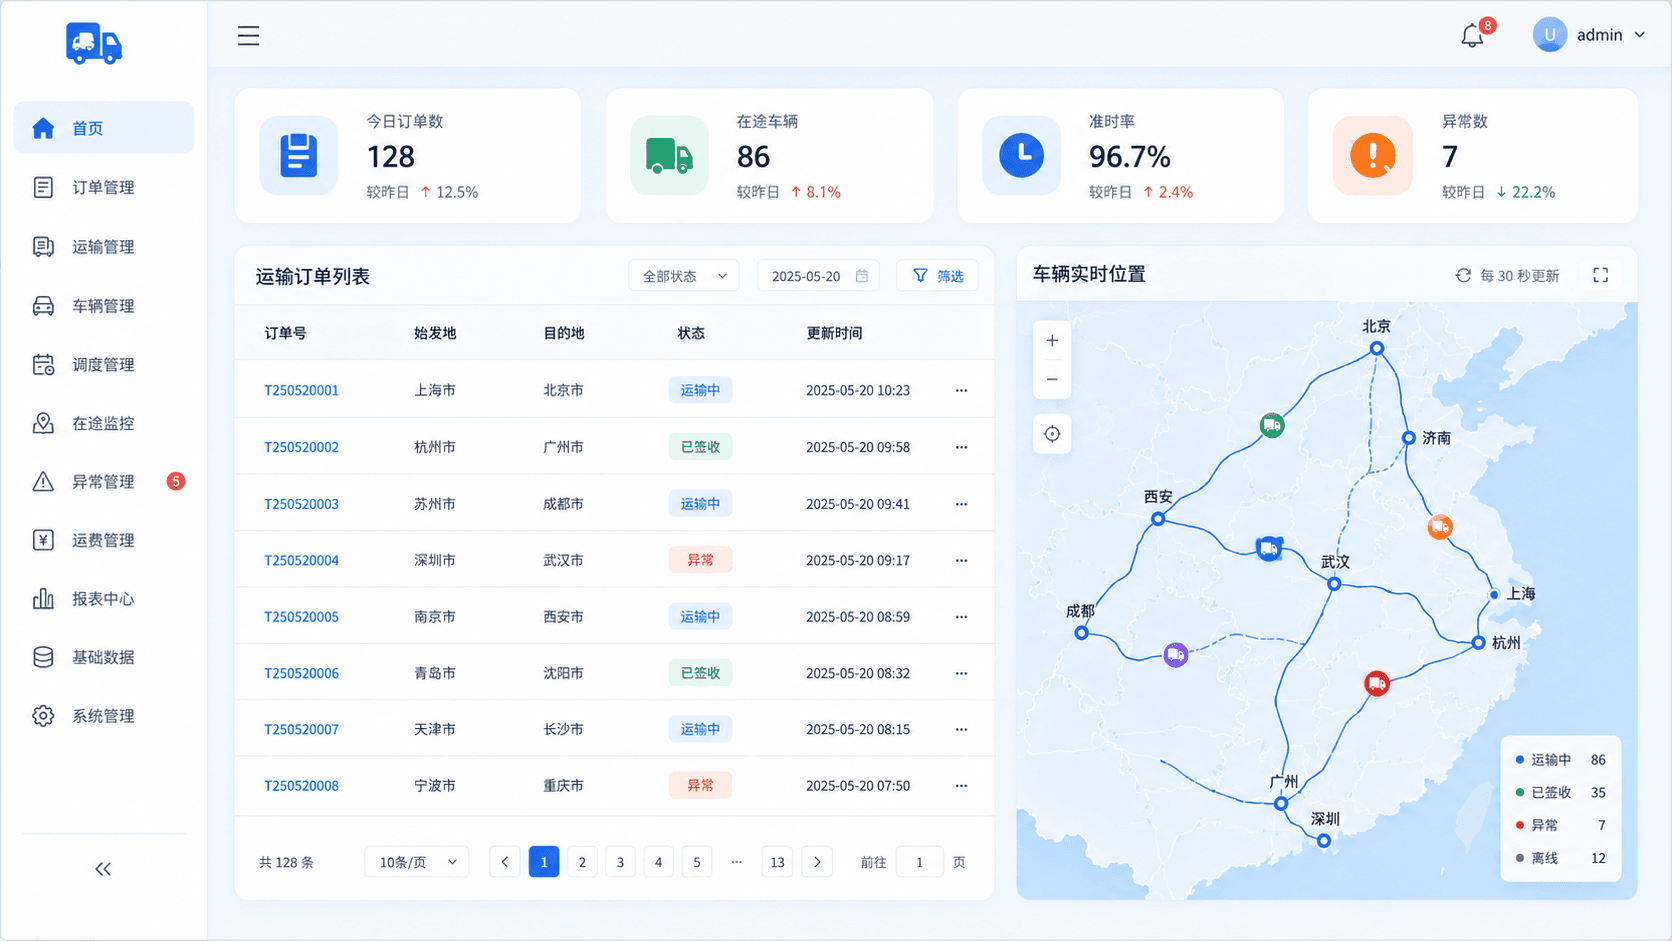This screenshot has height=941, width=1672.
Task: Click the map zoom out button
Action: point(1052,379)
